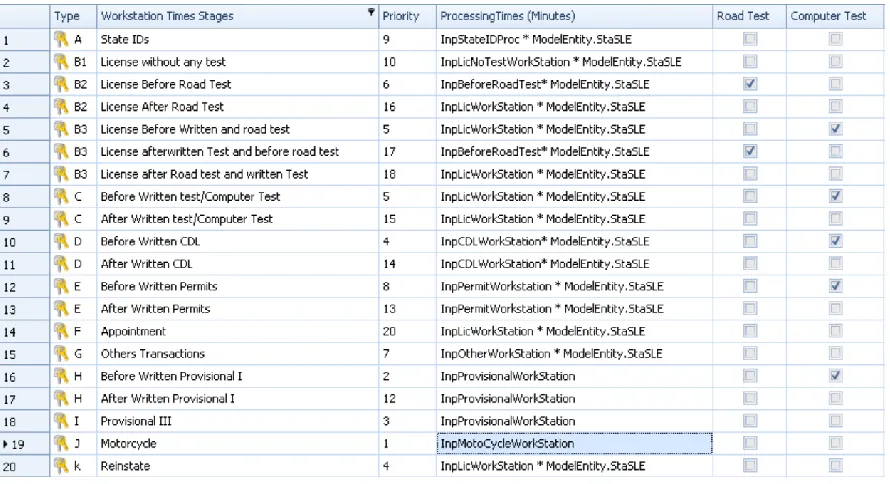Uncheck Computer Test for Before Written Provisional I
This screenshot has height=484, width=890.
click(836, 376)
